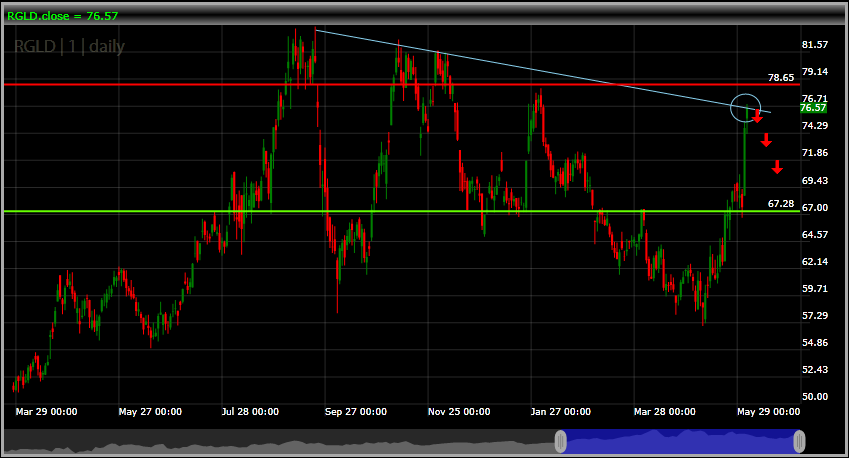Click the gray unselected area of navigator

(280, 441)
